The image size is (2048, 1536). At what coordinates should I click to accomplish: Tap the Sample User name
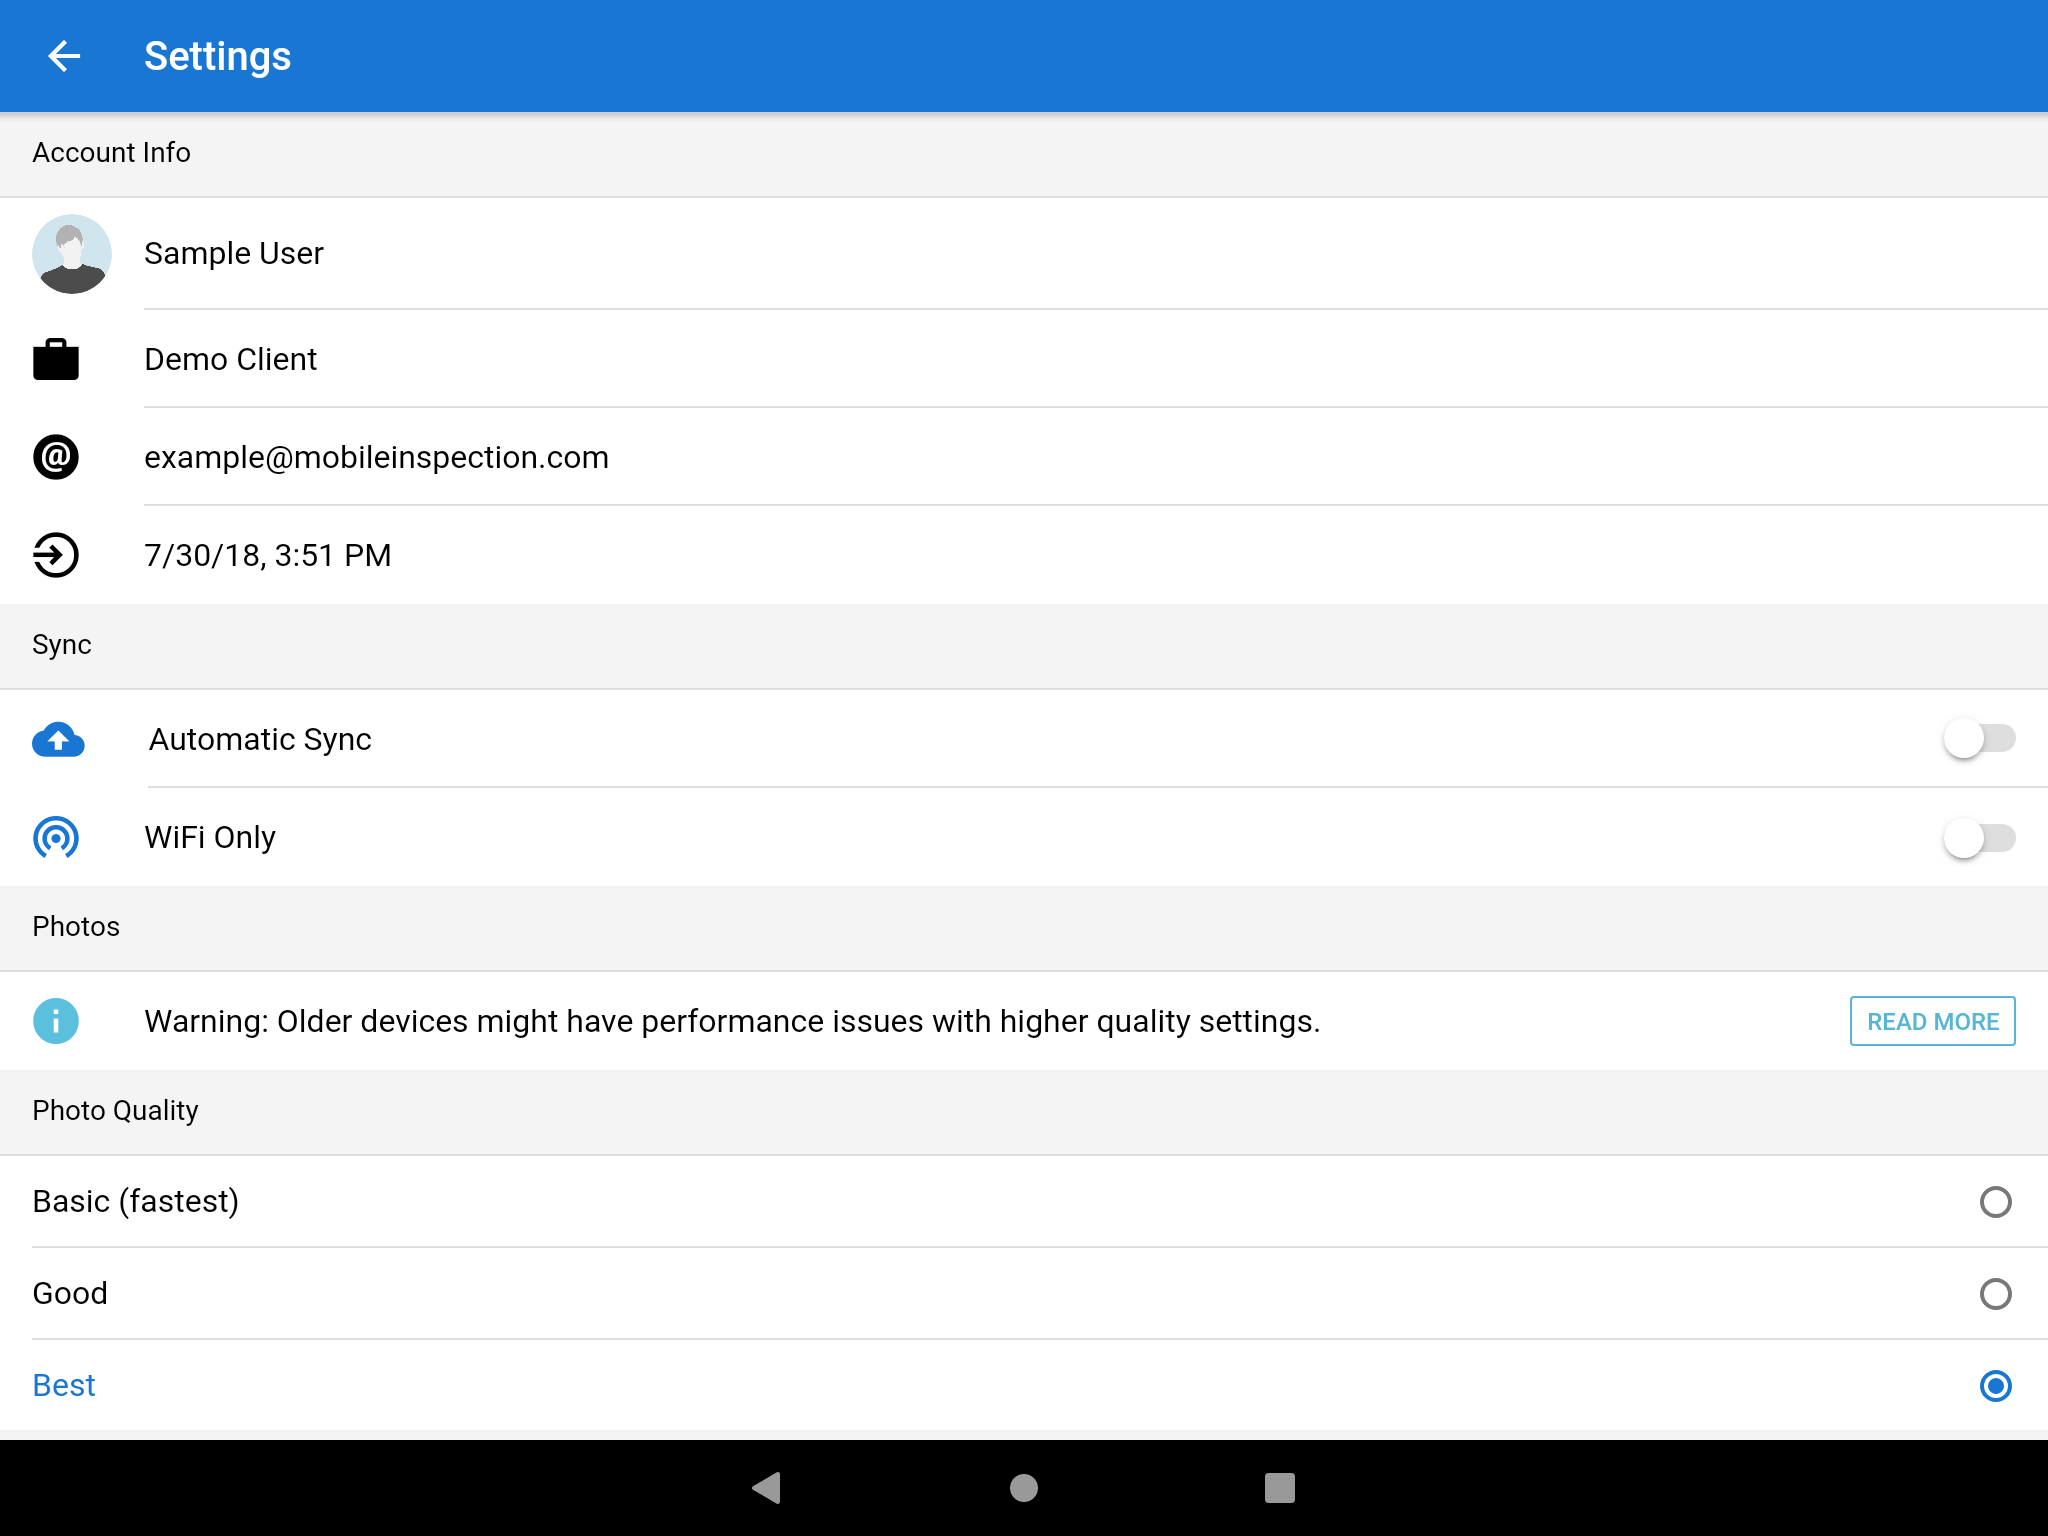click(x=234, y=253)
